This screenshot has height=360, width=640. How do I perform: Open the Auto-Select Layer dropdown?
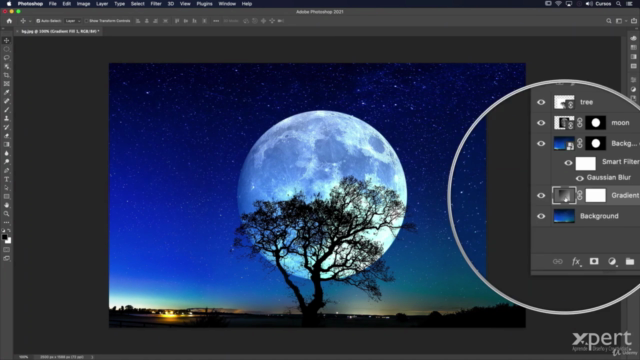click(x=73, y=21)
